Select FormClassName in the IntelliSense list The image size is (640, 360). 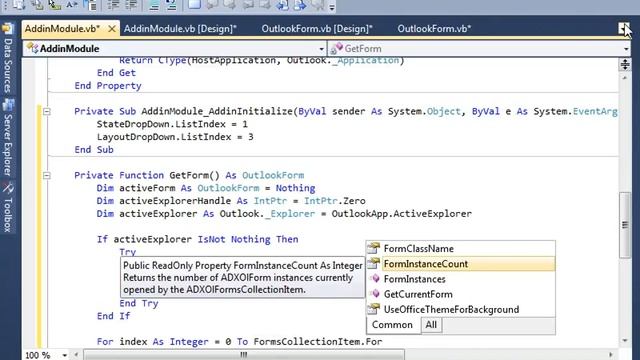click(461, 249)
